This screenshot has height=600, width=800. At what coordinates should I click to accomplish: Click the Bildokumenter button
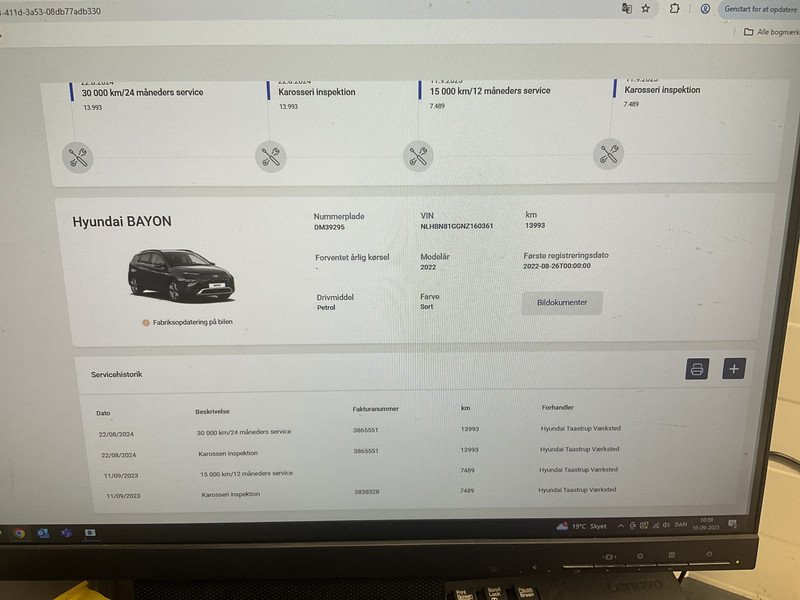tap(562, 302)
